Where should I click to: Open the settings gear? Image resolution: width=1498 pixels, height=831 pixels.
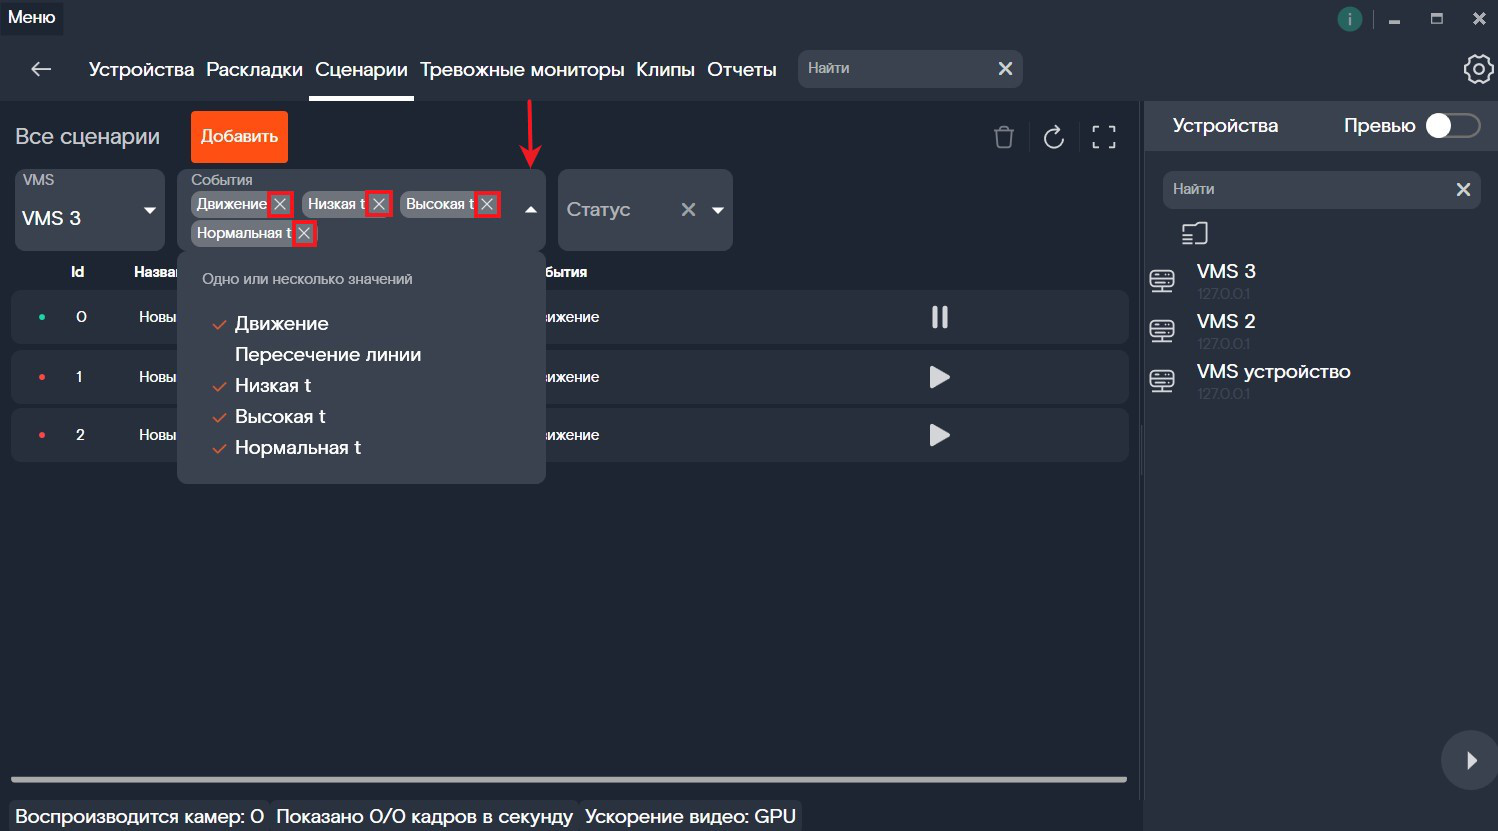1478,69
